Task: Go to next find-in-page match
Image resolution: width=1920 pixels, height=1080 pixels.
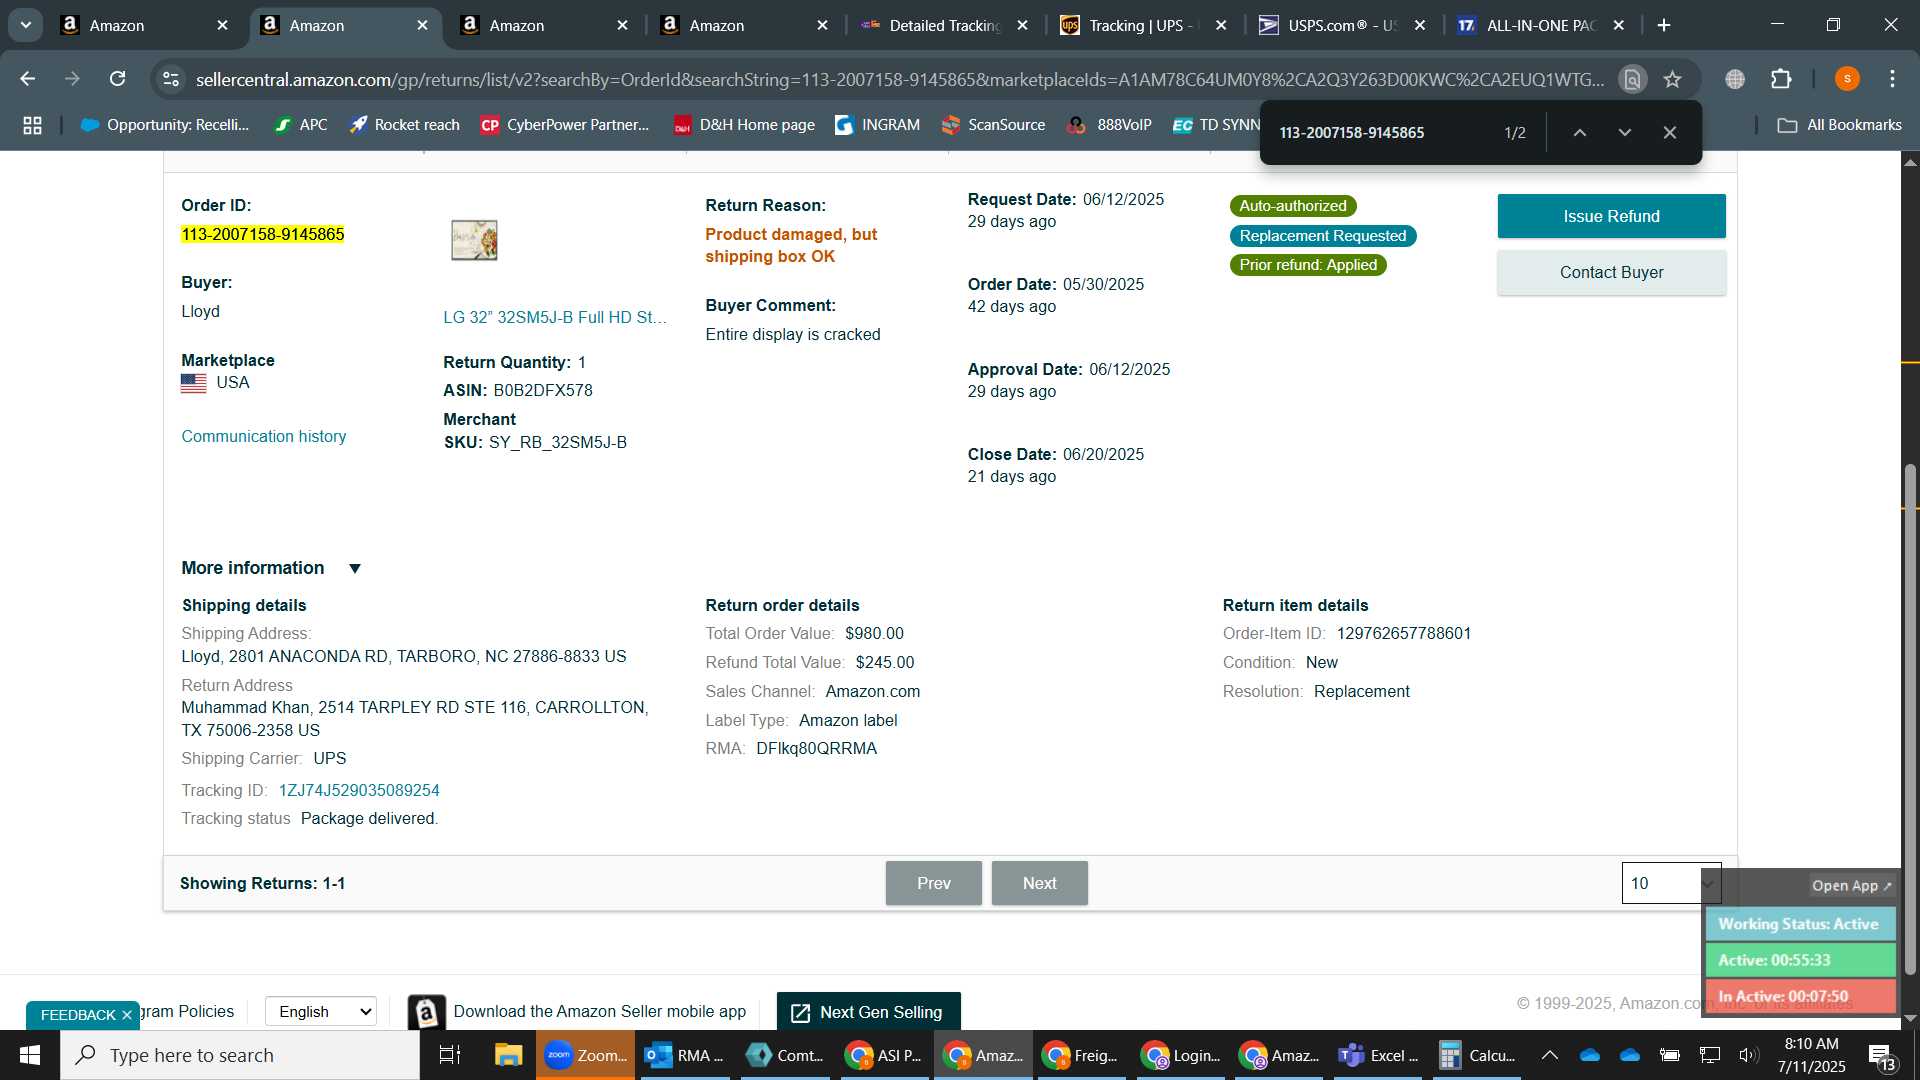Action: [x=1625, y=132]
